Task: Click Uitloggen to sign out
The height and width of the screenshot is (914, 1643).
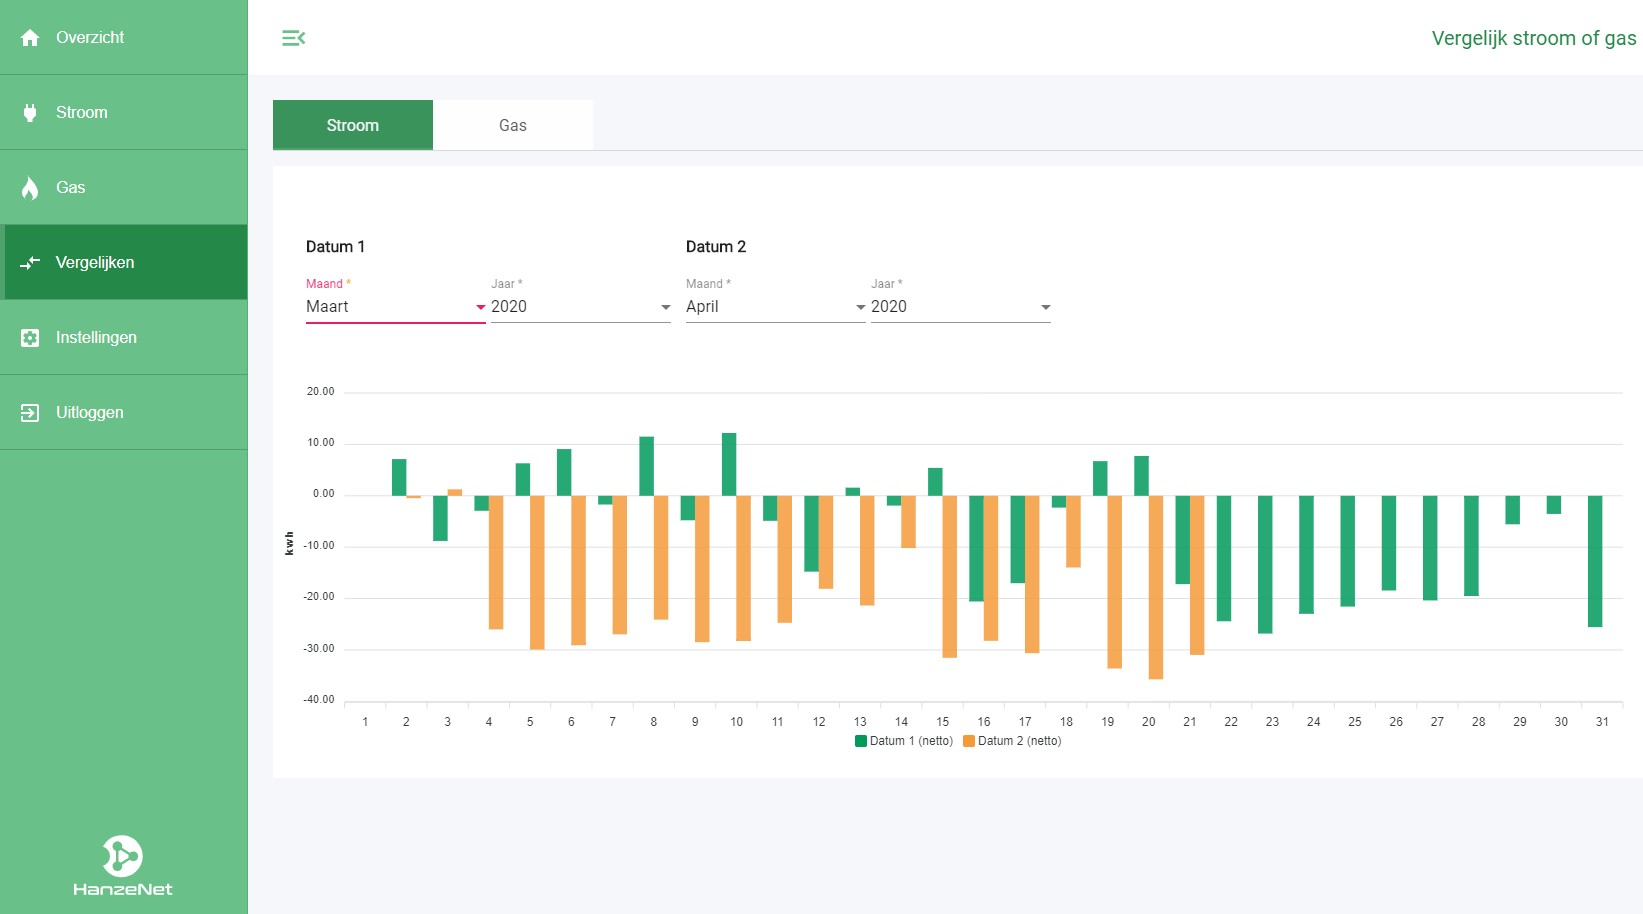Action: click(x=124, y=412)
